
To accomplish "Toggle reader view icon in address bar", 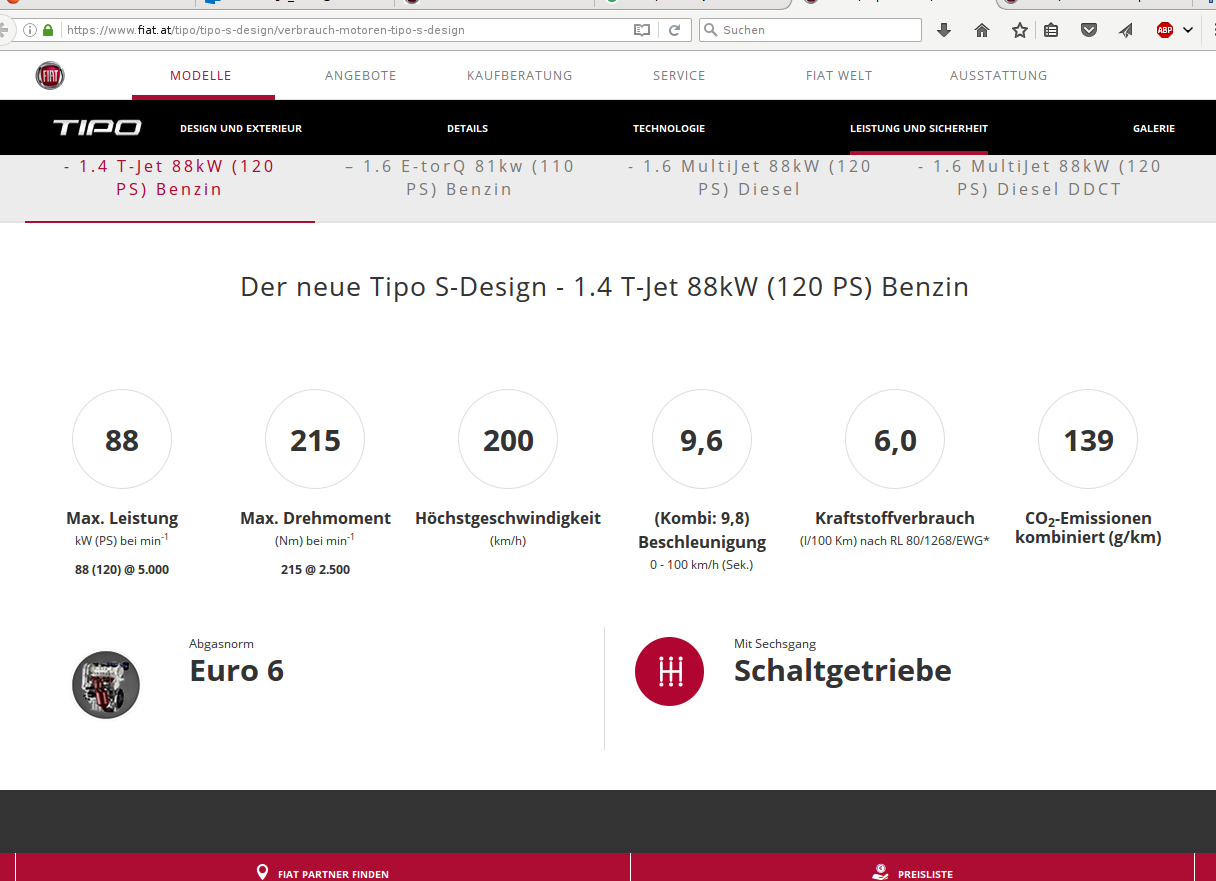I will (x=642, y=30).
